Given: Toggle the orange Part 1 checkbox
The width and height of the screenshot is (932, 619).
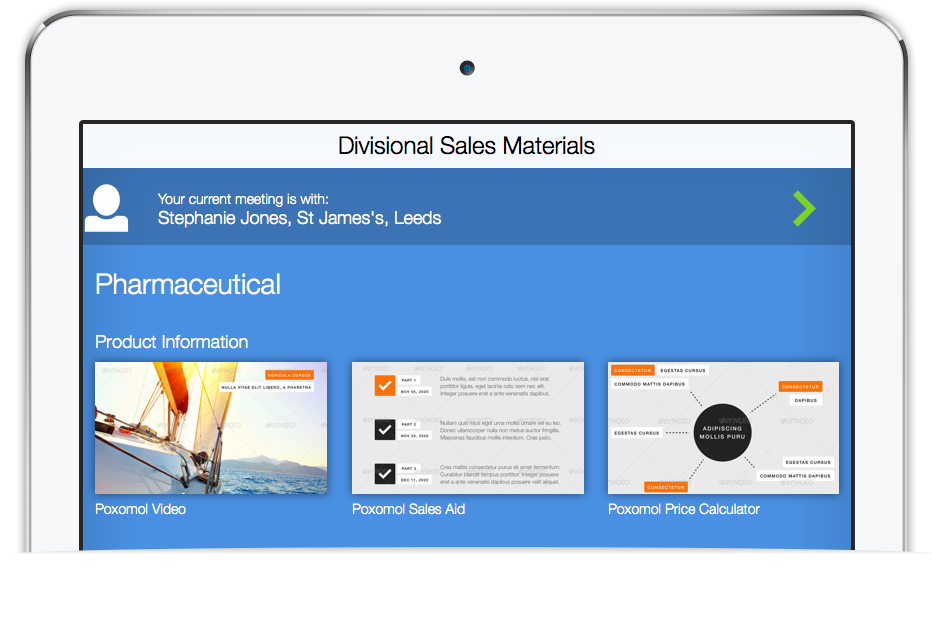Looking at the screenshot, I should coord(385,385).
